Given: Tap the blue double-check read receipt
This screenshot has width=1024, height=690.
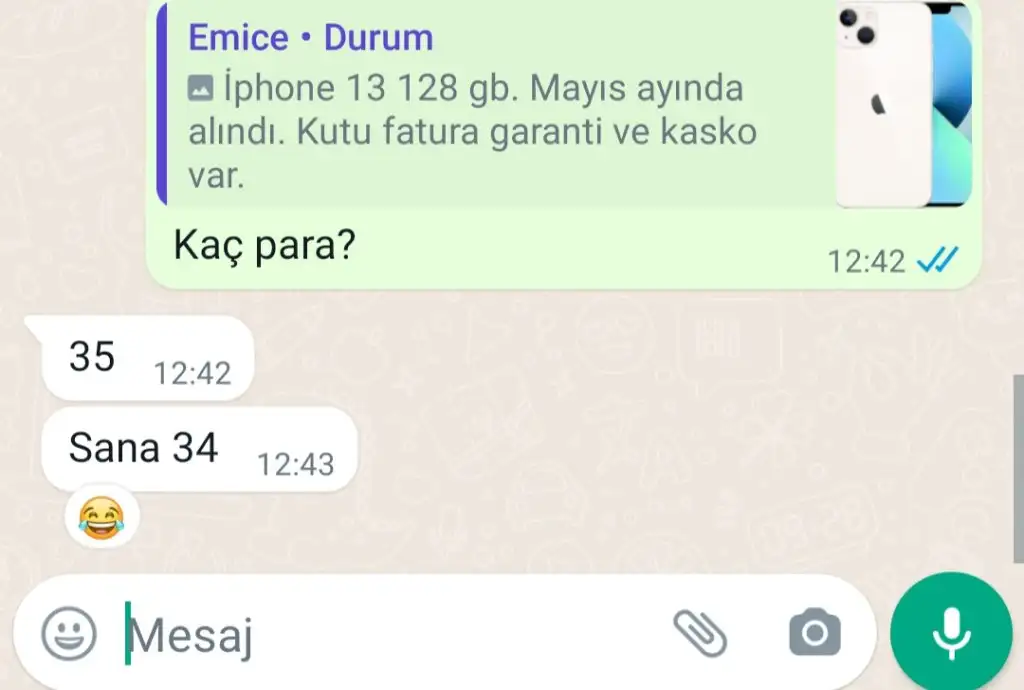Looking at the screenshot, I should coord(938,260).
